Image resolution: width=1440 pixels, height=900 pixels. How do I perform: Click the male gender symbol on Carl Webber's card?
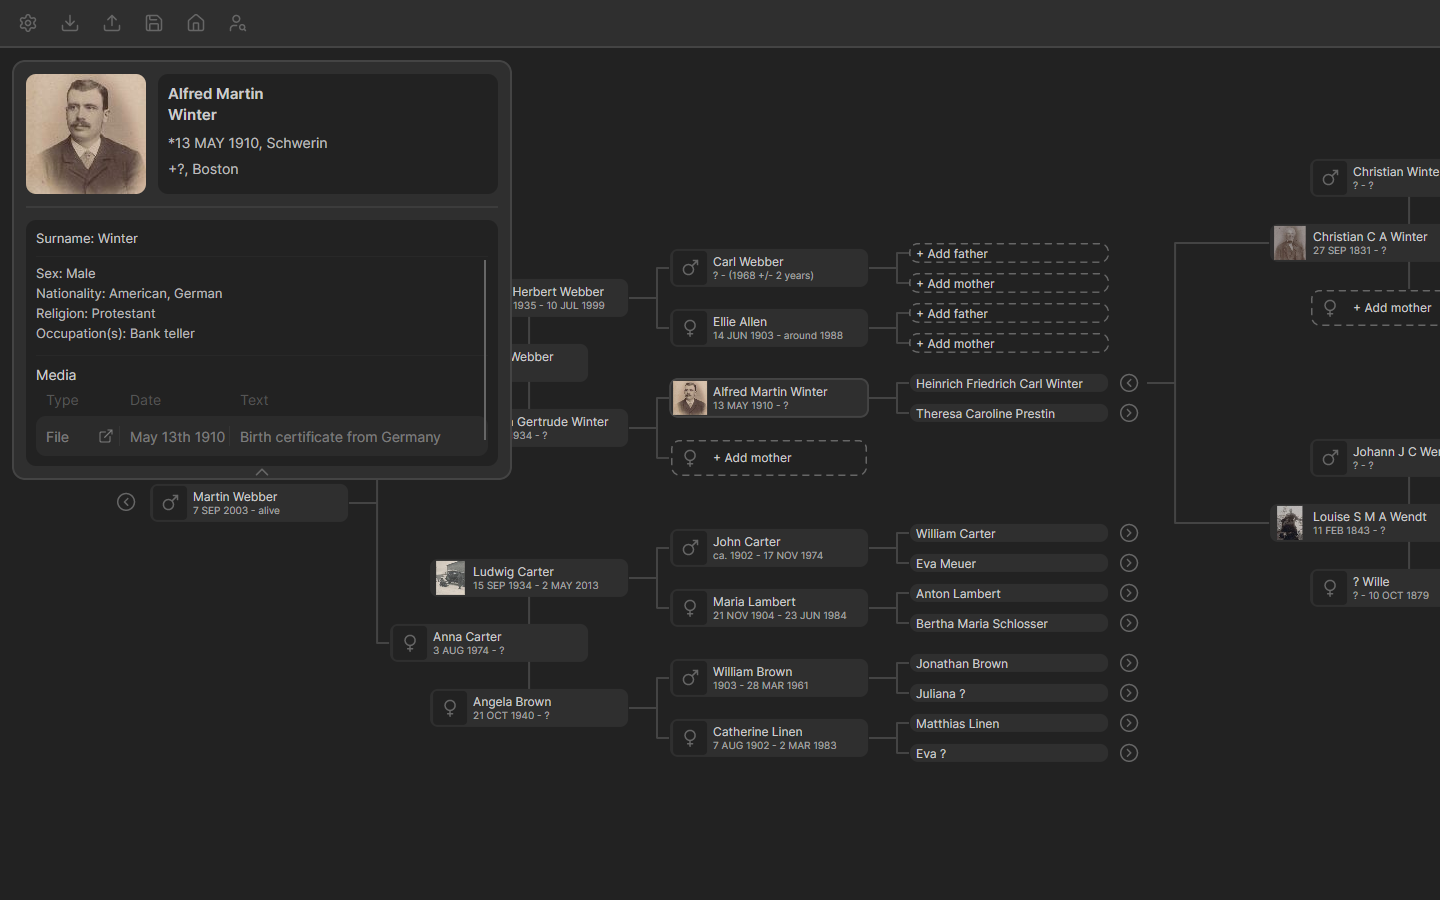[690, 268]
